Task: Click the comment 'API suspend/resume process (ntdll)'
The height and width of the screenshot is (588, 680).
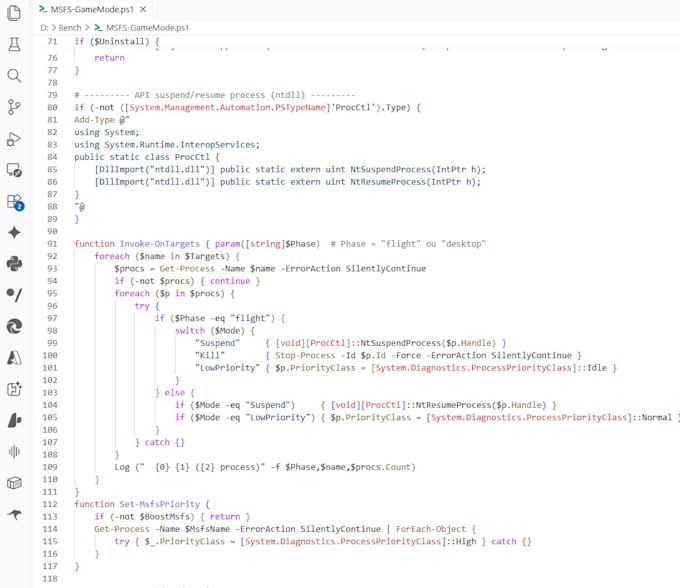Action: [x=219, y=95]
